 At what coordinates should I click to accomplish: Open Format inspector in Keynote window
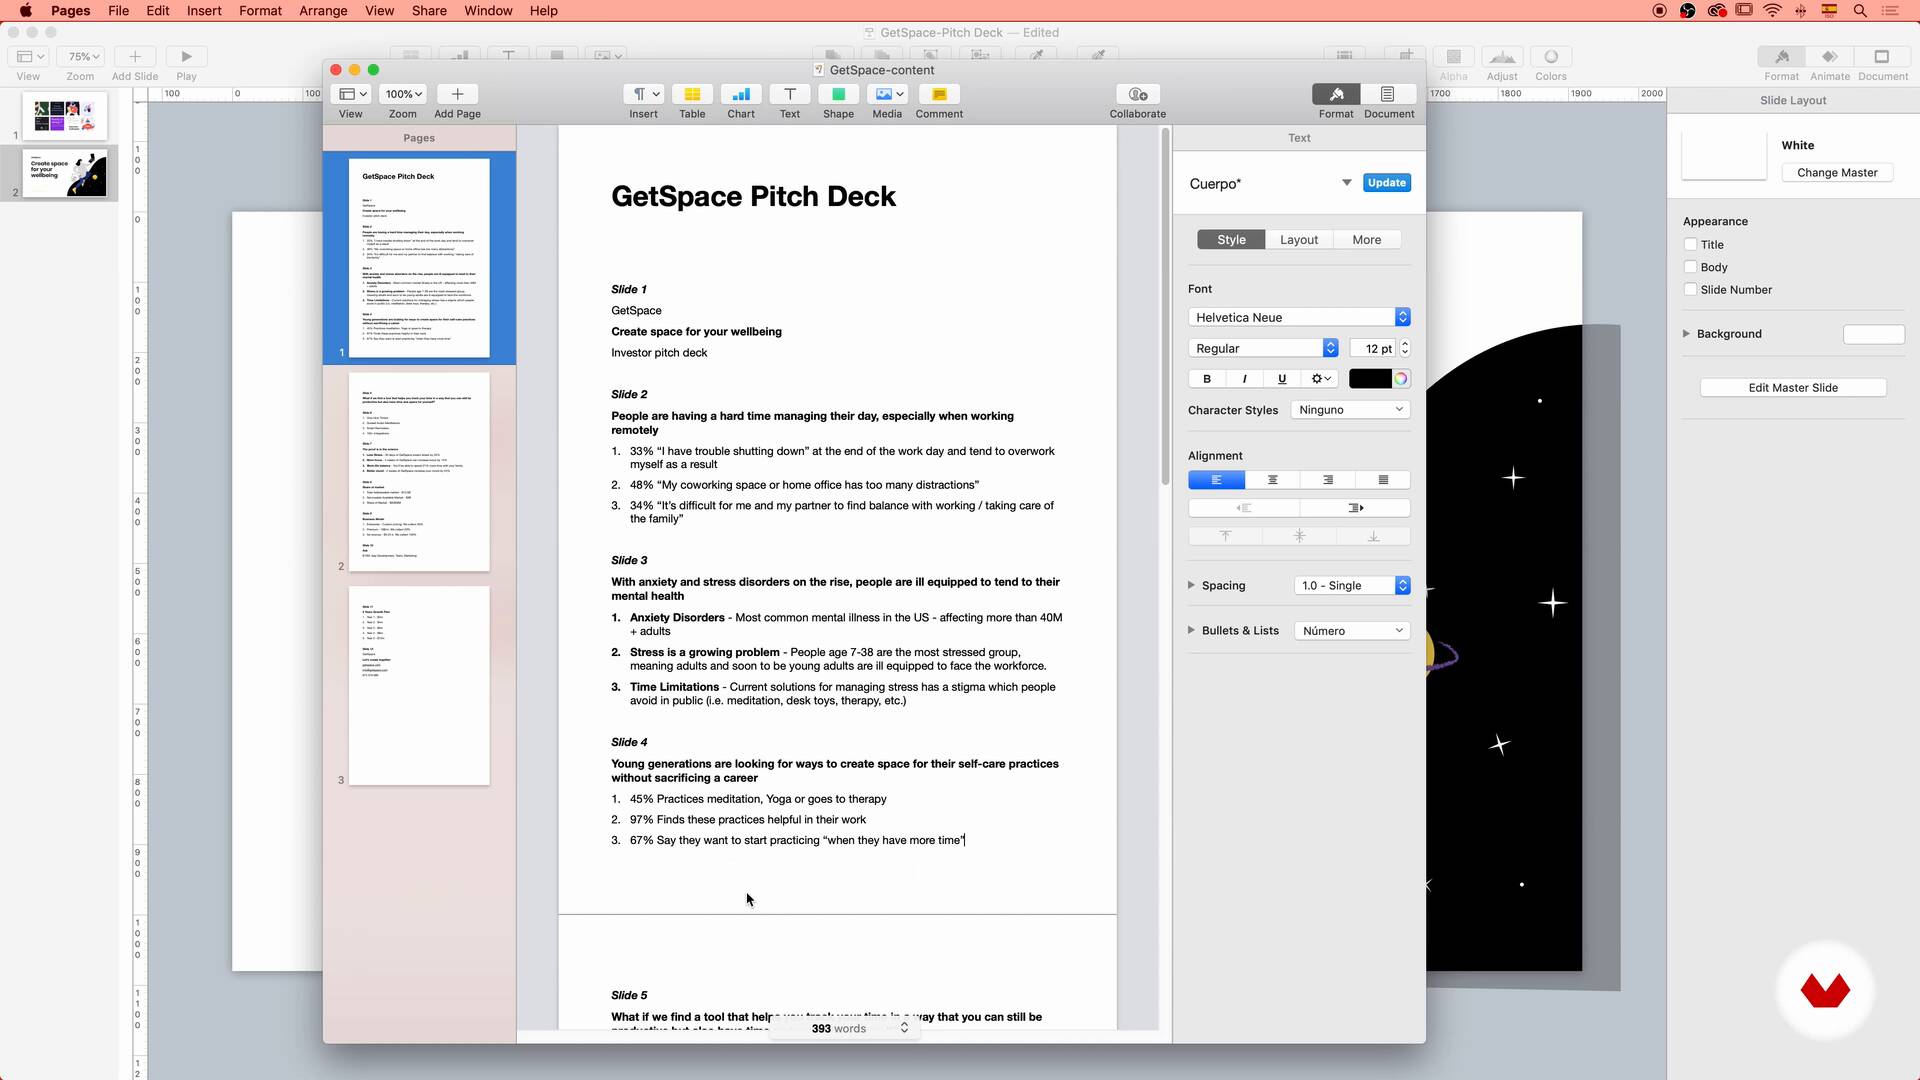click(x=1782, y=57)
